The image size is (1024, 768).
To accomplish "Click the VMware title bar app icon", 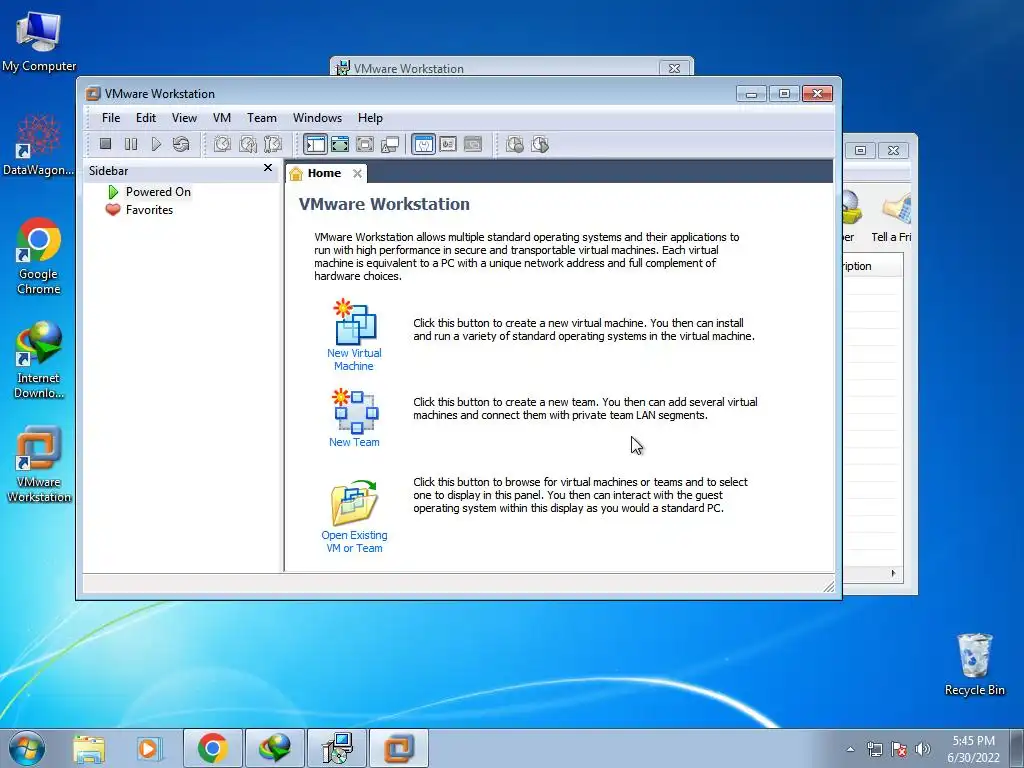I will click(x=93, y=94).
